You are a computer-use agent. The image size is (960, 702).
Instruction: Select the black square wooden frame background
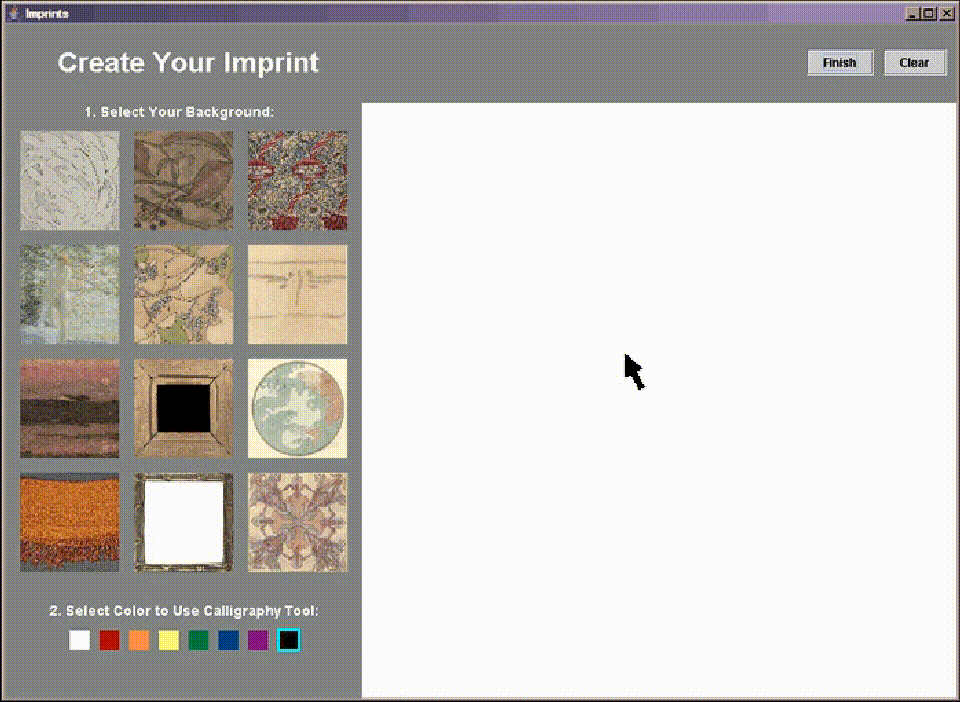[184, 408]
